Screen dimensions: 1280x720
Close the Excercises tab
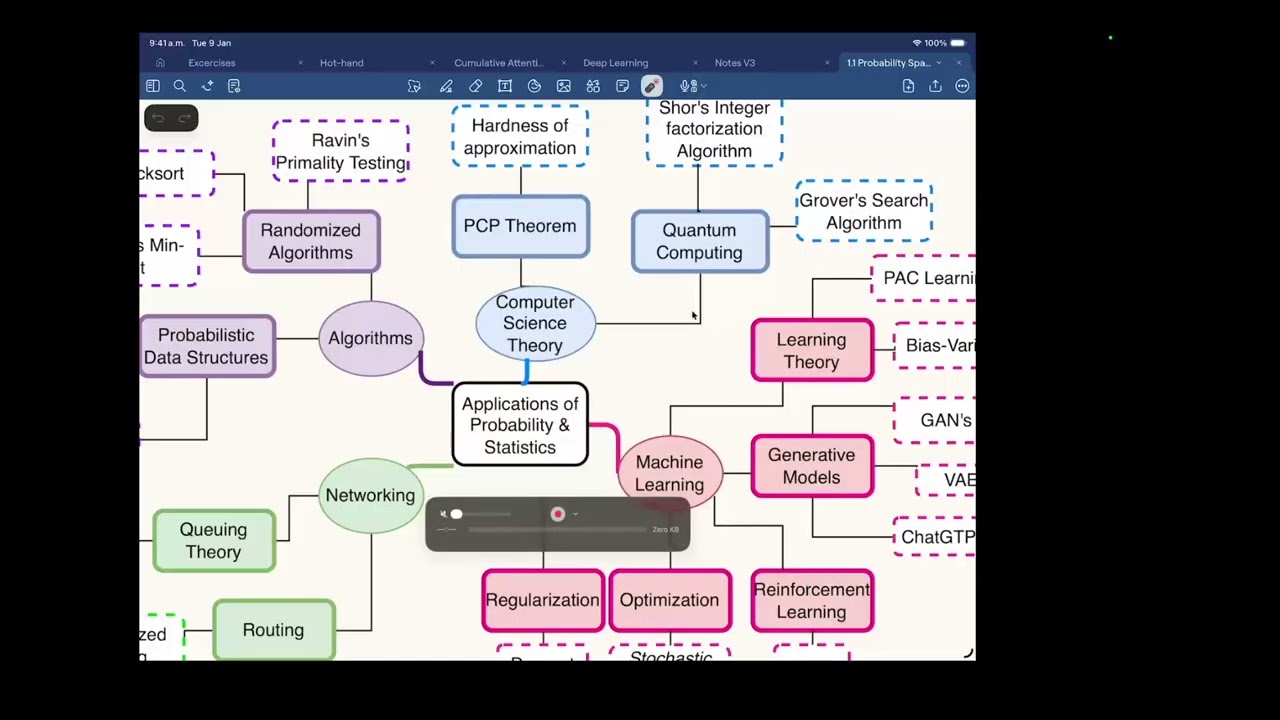[300, 63]
